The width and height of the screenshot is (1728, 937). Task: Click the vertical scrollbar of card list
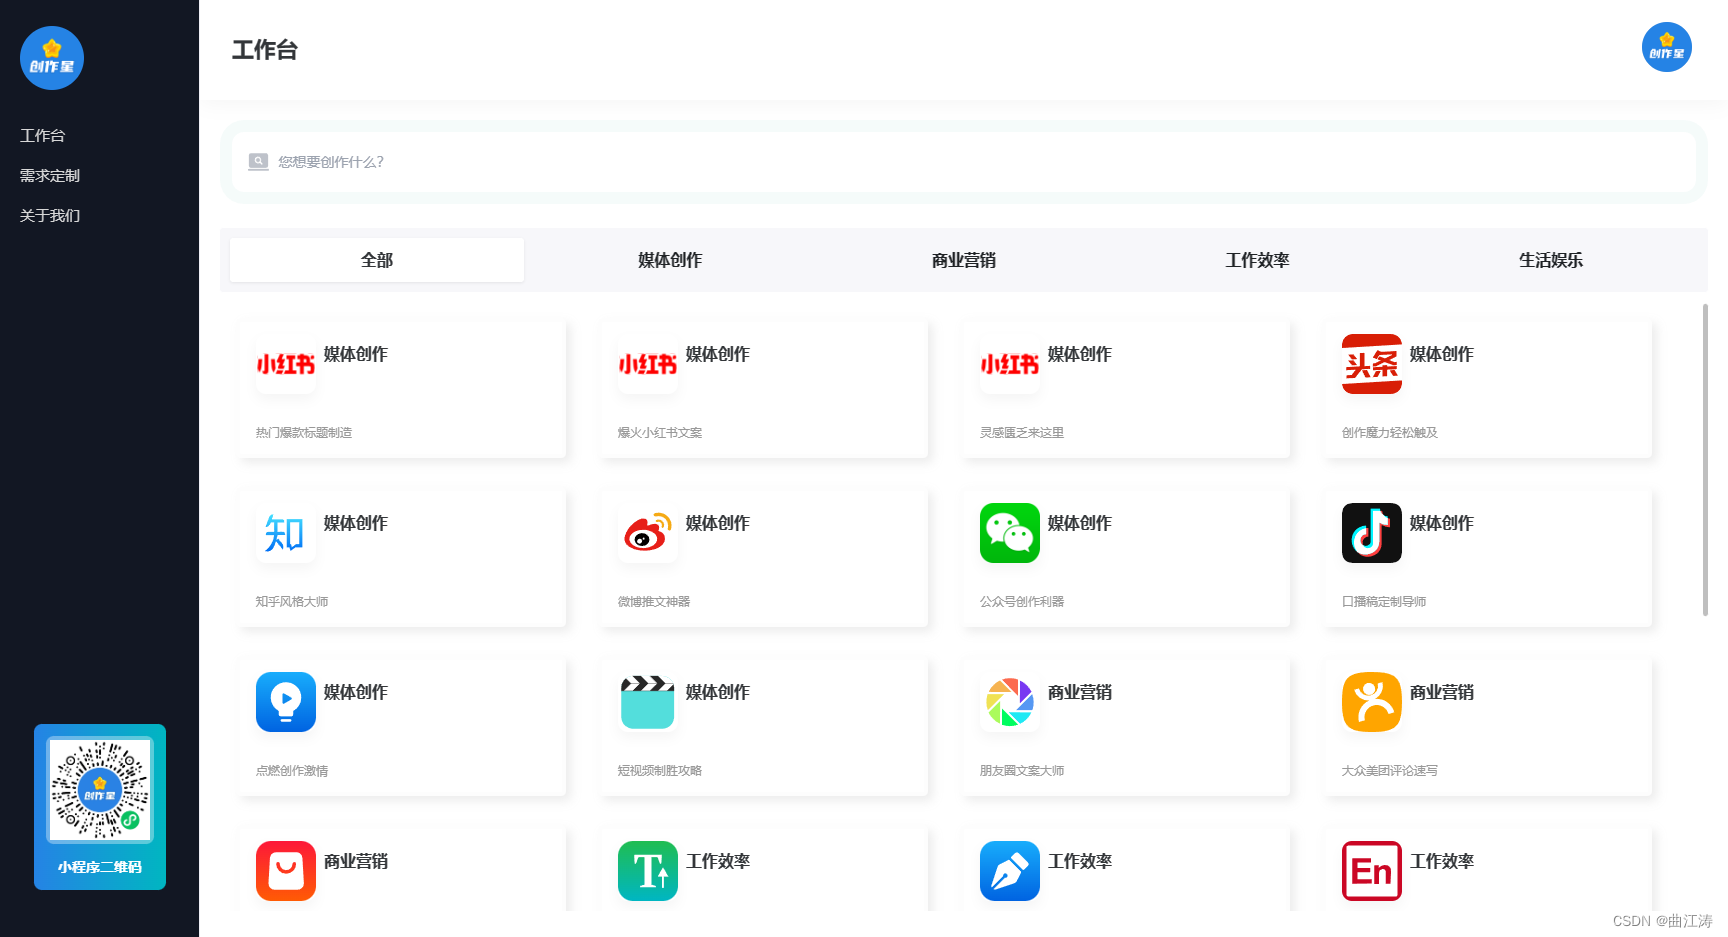point(1705,460)
